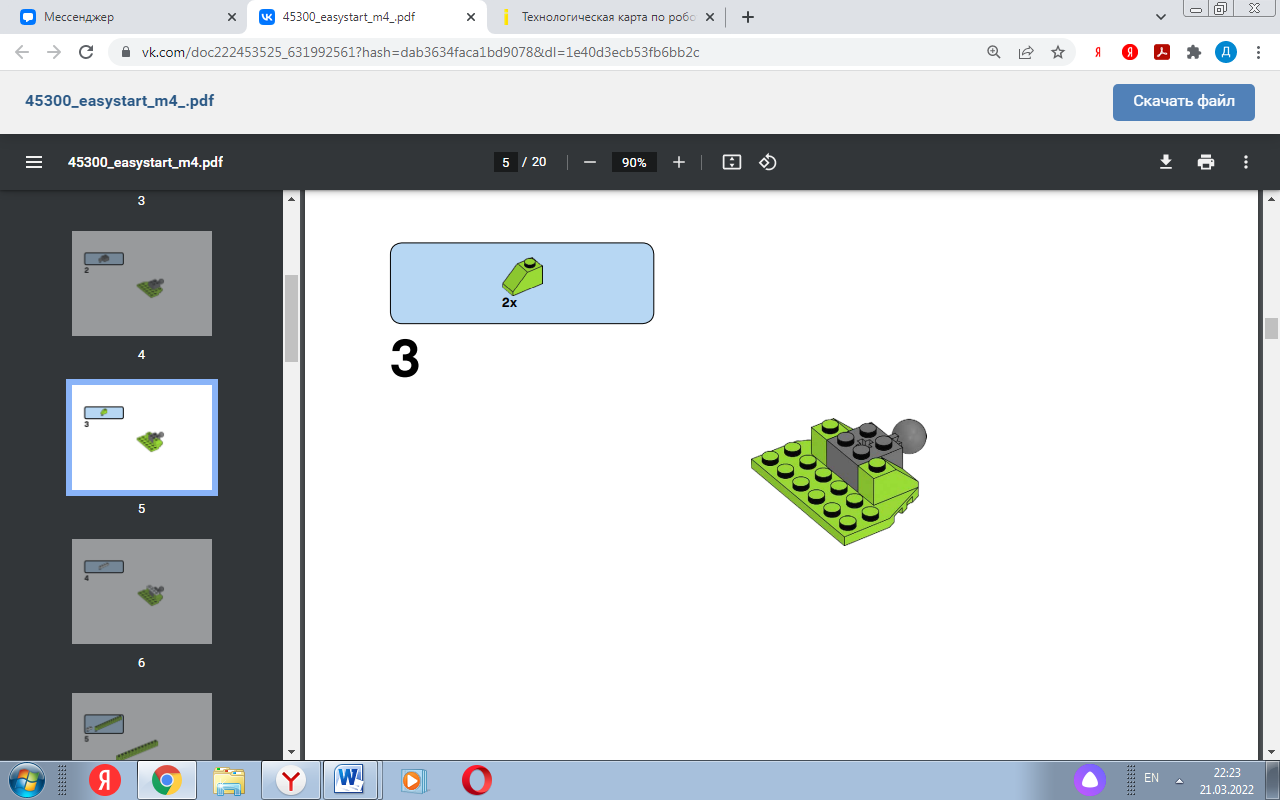Open the Chrome extensions puzzle icon
This screenshot has height=800, width=1280.
pos(1193,52)
